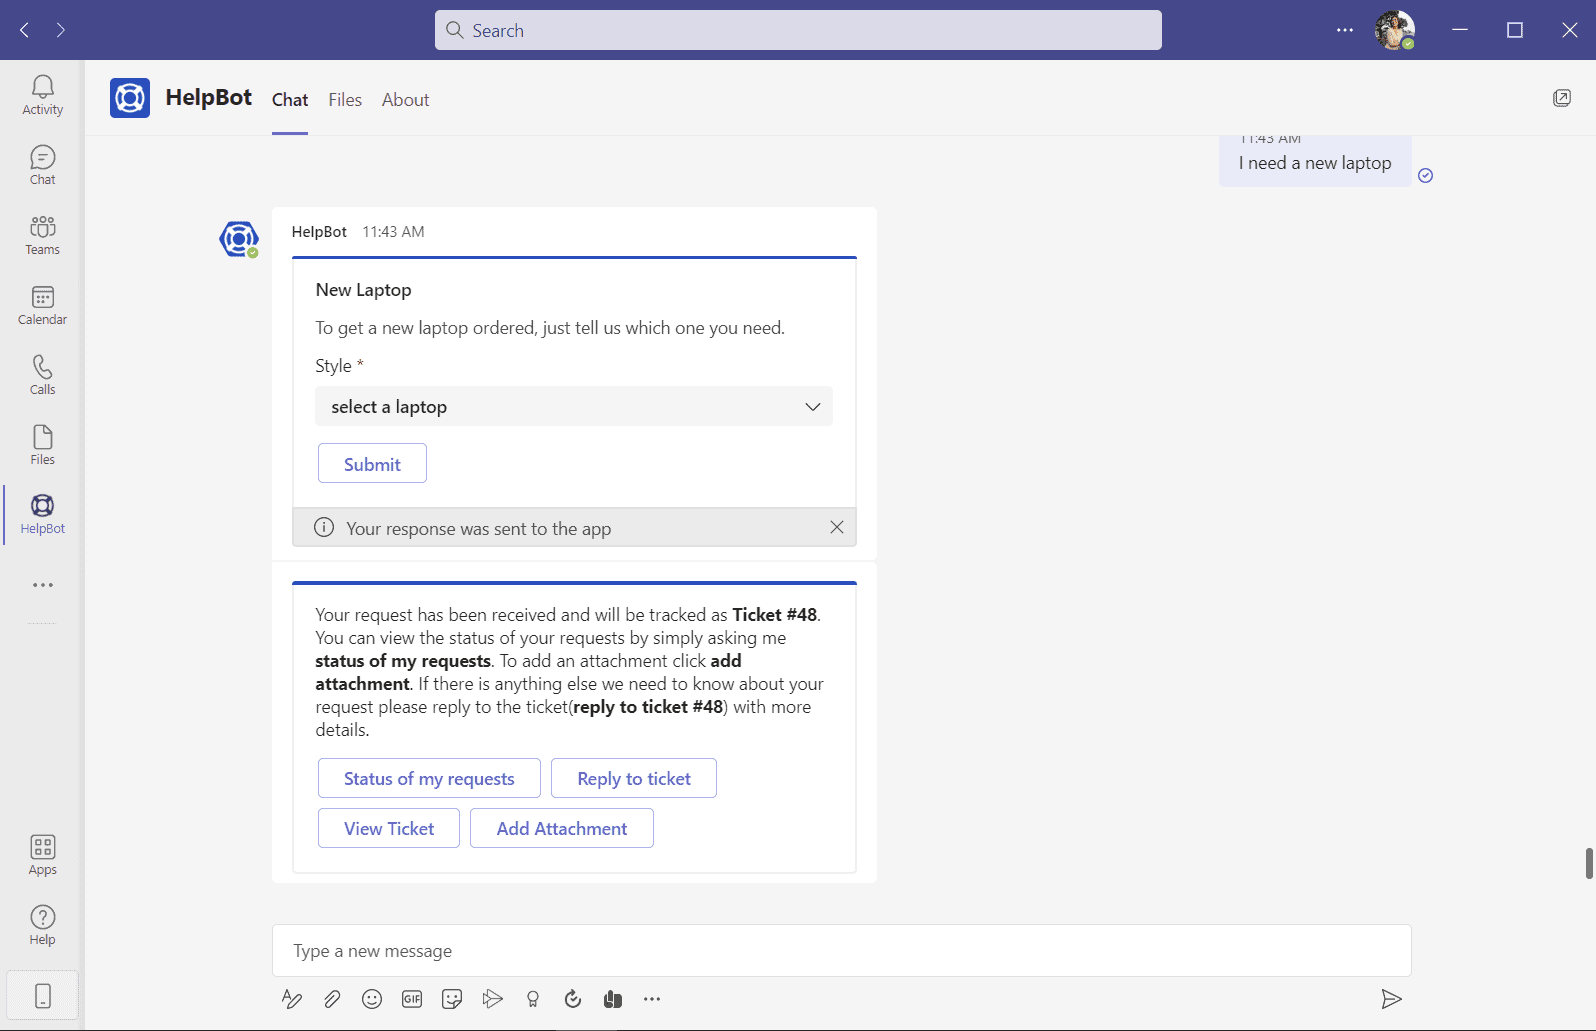Click the 'Reply to ticket' button

634,778
